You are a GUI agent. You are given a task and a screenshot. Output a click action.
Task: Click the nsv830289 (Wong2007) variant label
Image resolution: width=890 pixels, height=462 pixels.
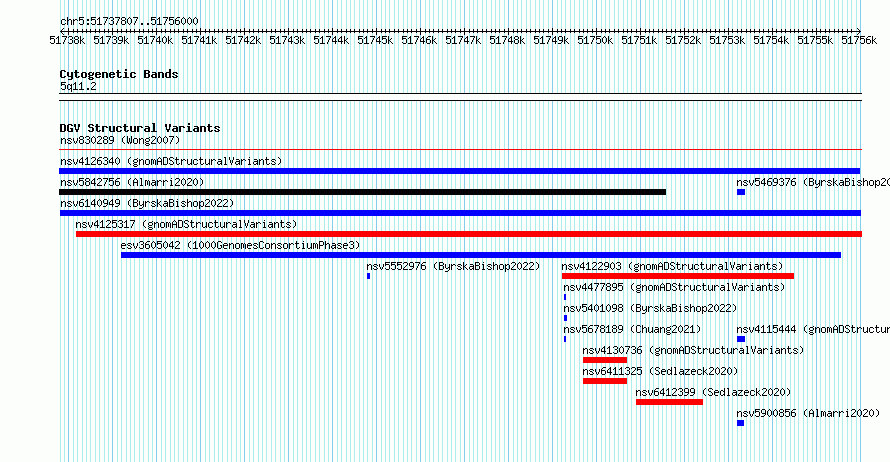120,140
